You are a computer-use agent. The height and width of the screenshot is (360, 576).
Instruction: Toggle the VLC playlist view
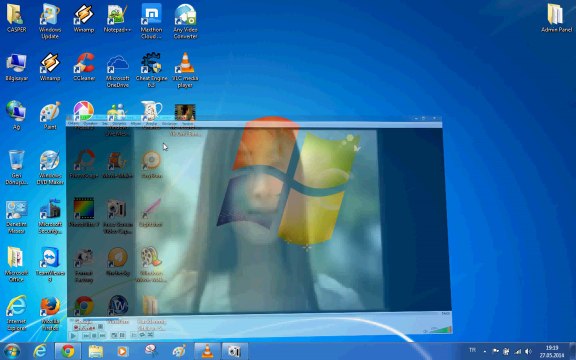[x=134, y=335]
